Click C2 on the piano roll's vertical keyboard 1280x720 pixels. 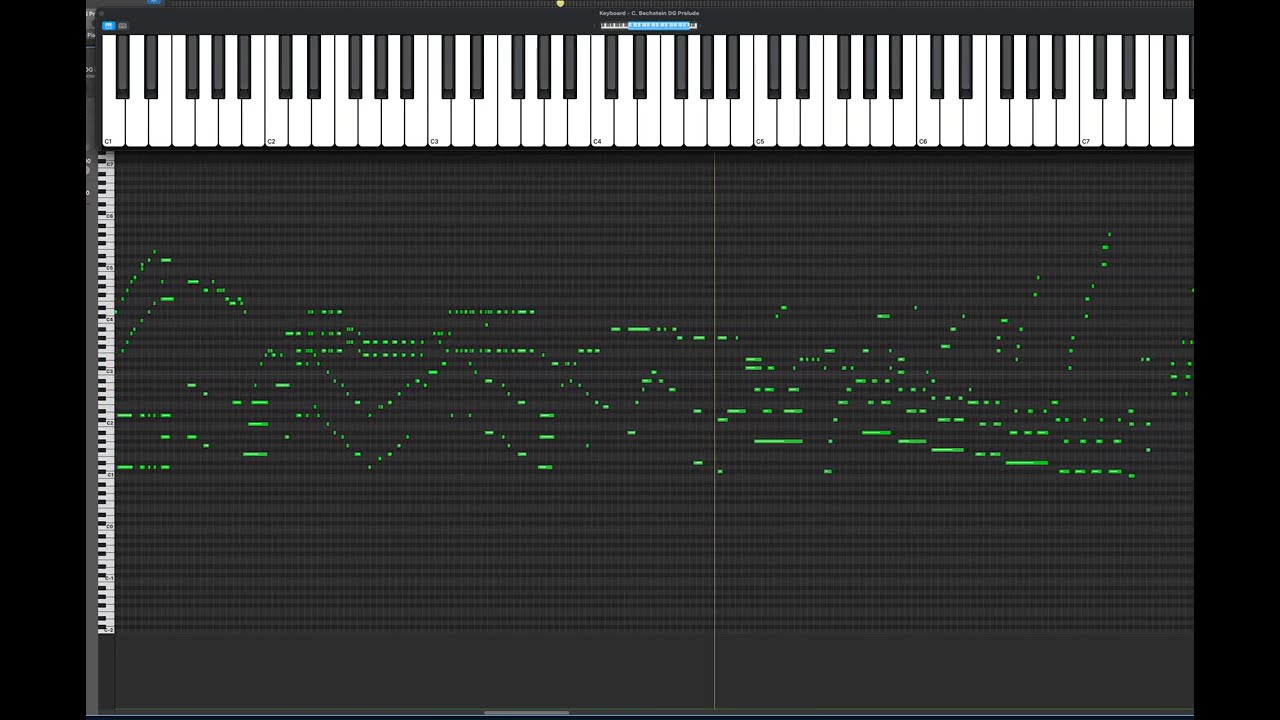pyautogui.click(x=107, y=423)
